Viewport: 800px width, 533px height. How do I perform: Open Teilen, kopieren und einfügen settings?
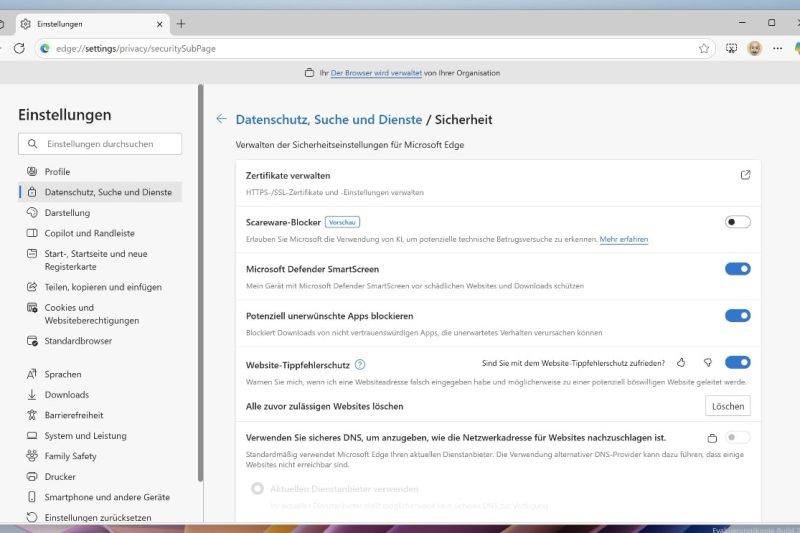(x=100, y=287)
